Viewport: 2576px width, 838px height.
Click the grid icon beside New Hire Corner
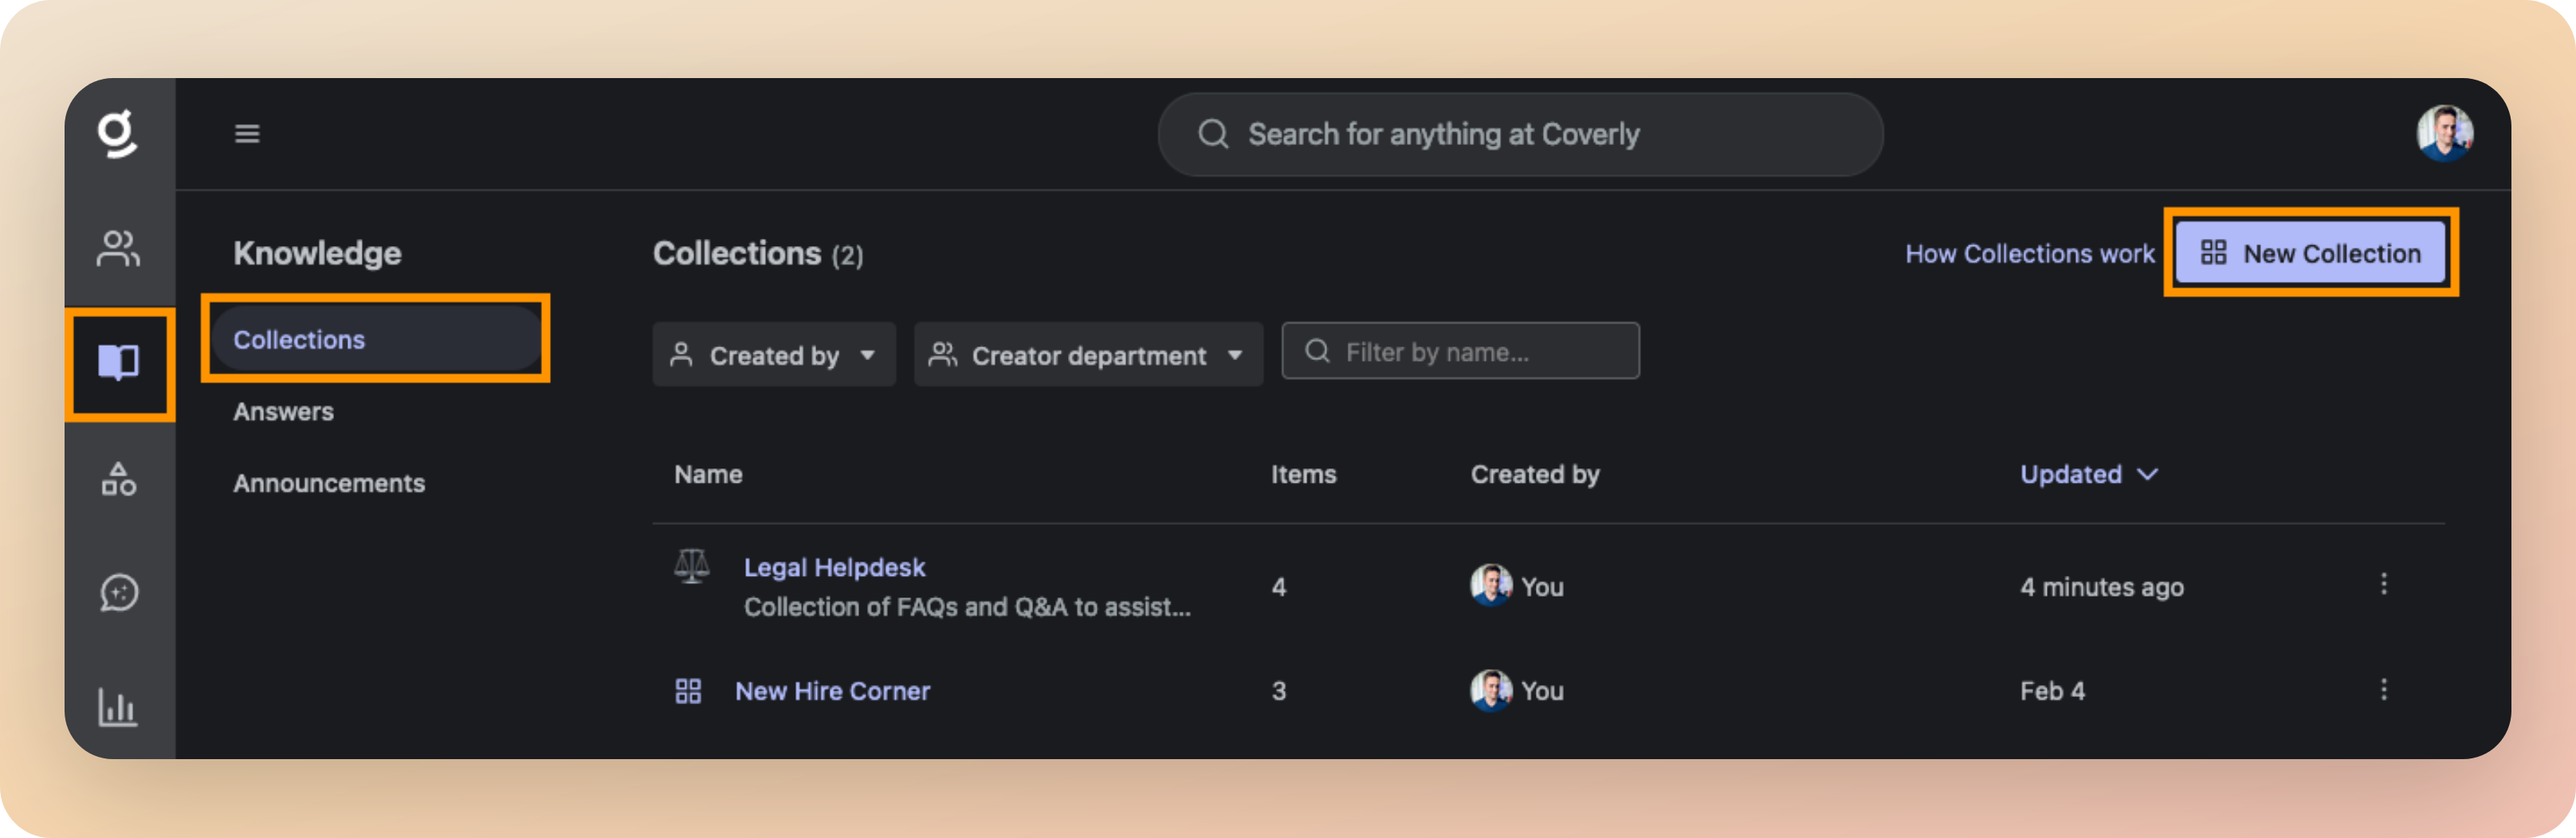tap(688, 690)
